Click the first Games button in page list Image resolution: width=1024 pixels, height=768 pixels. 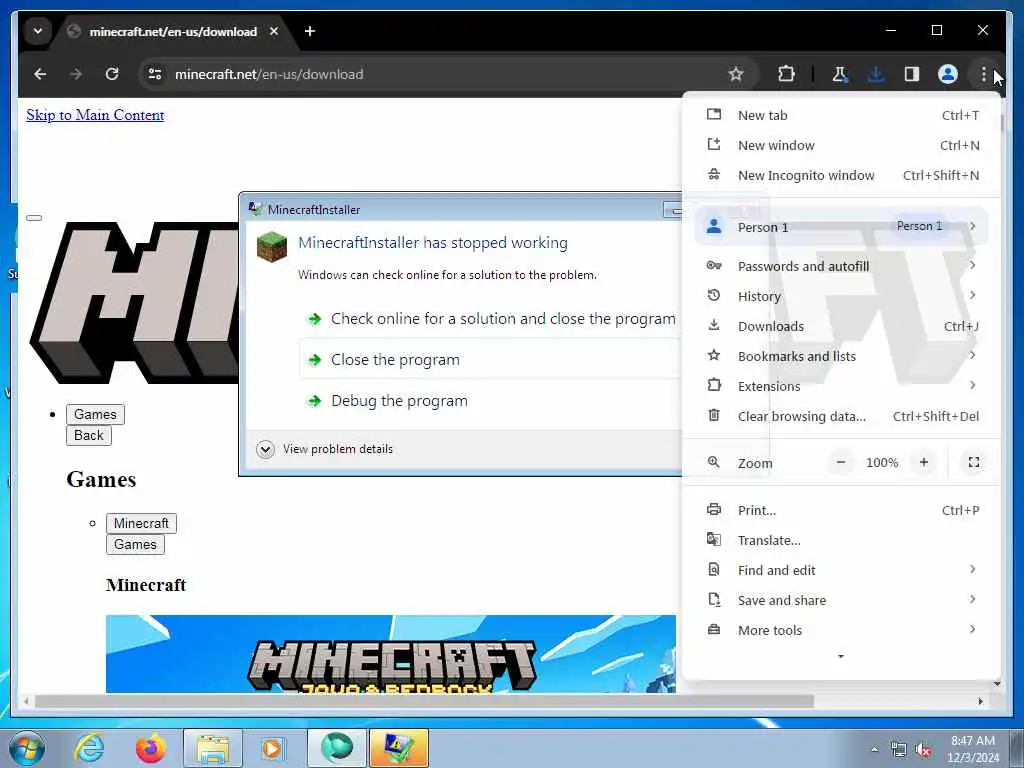(95, 415)
